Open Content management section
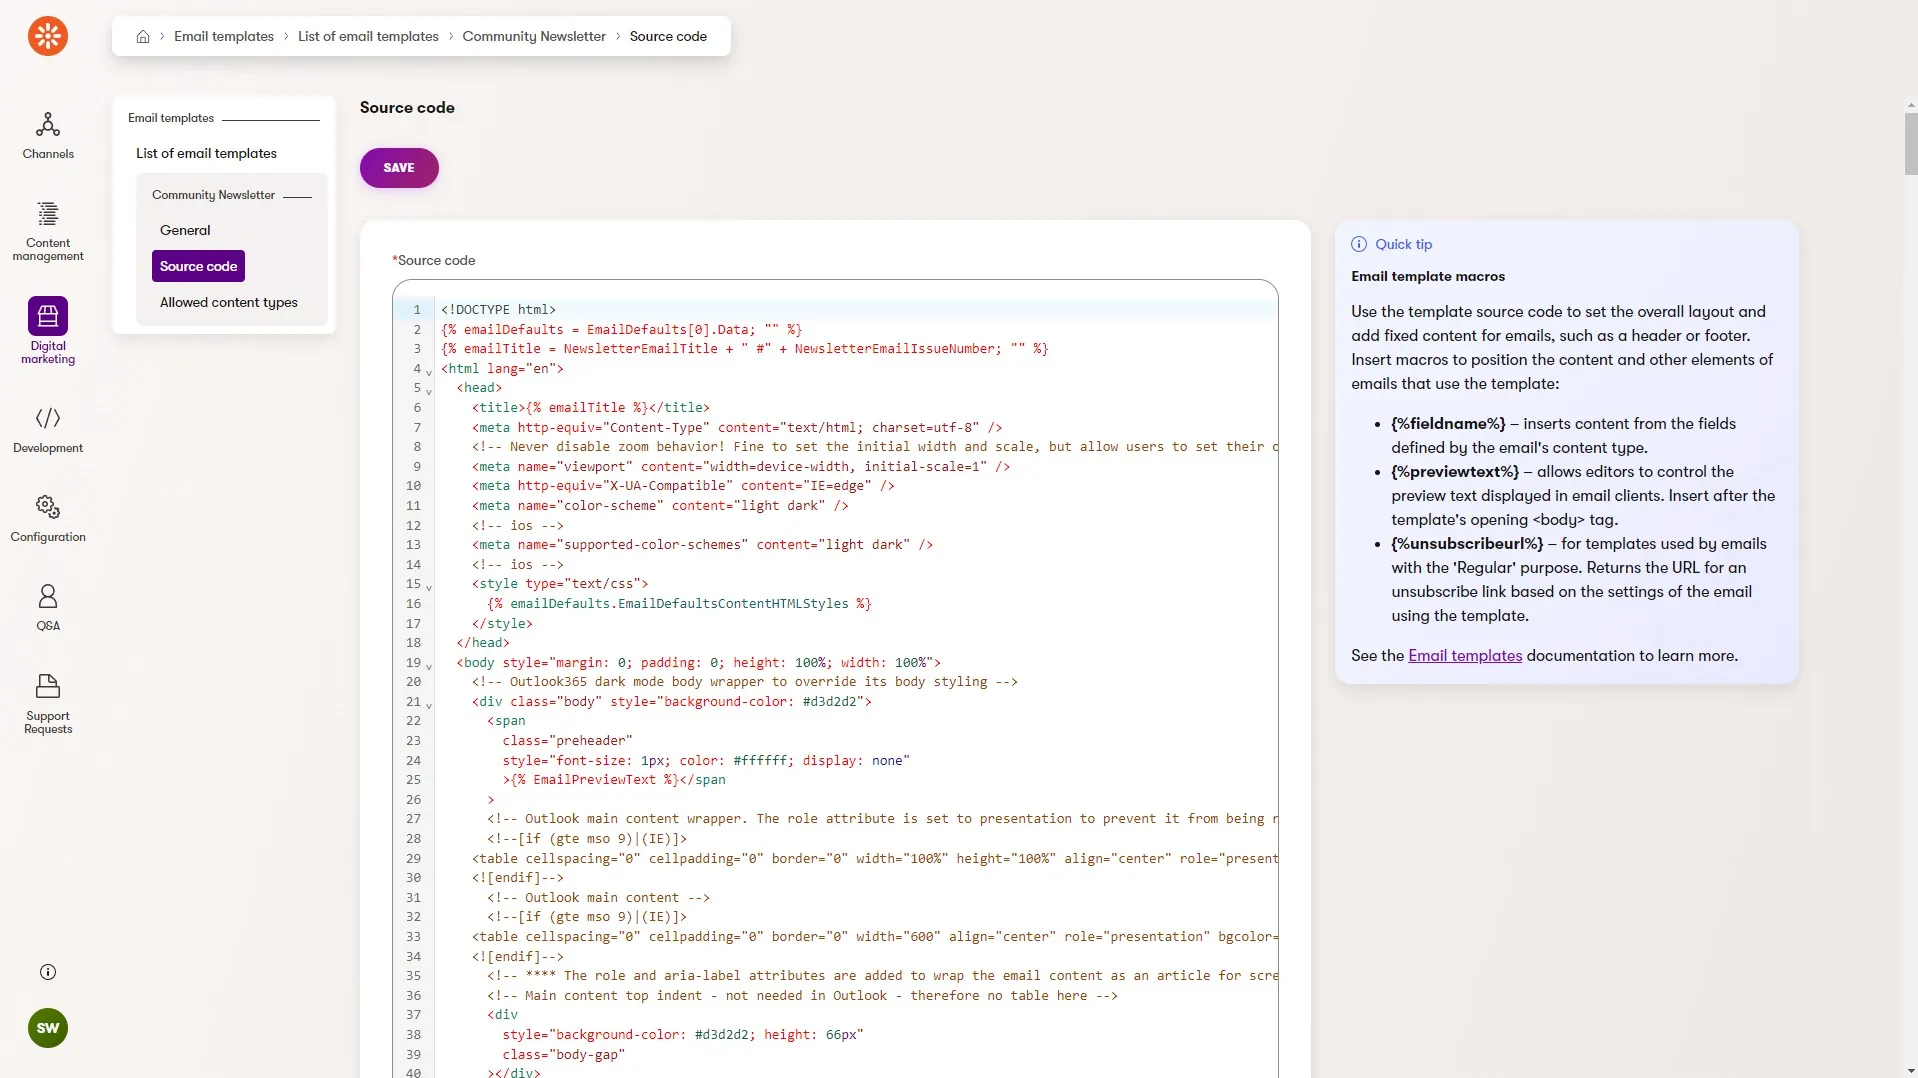This screenshot has height=1078, width=1918. [48, 232]
